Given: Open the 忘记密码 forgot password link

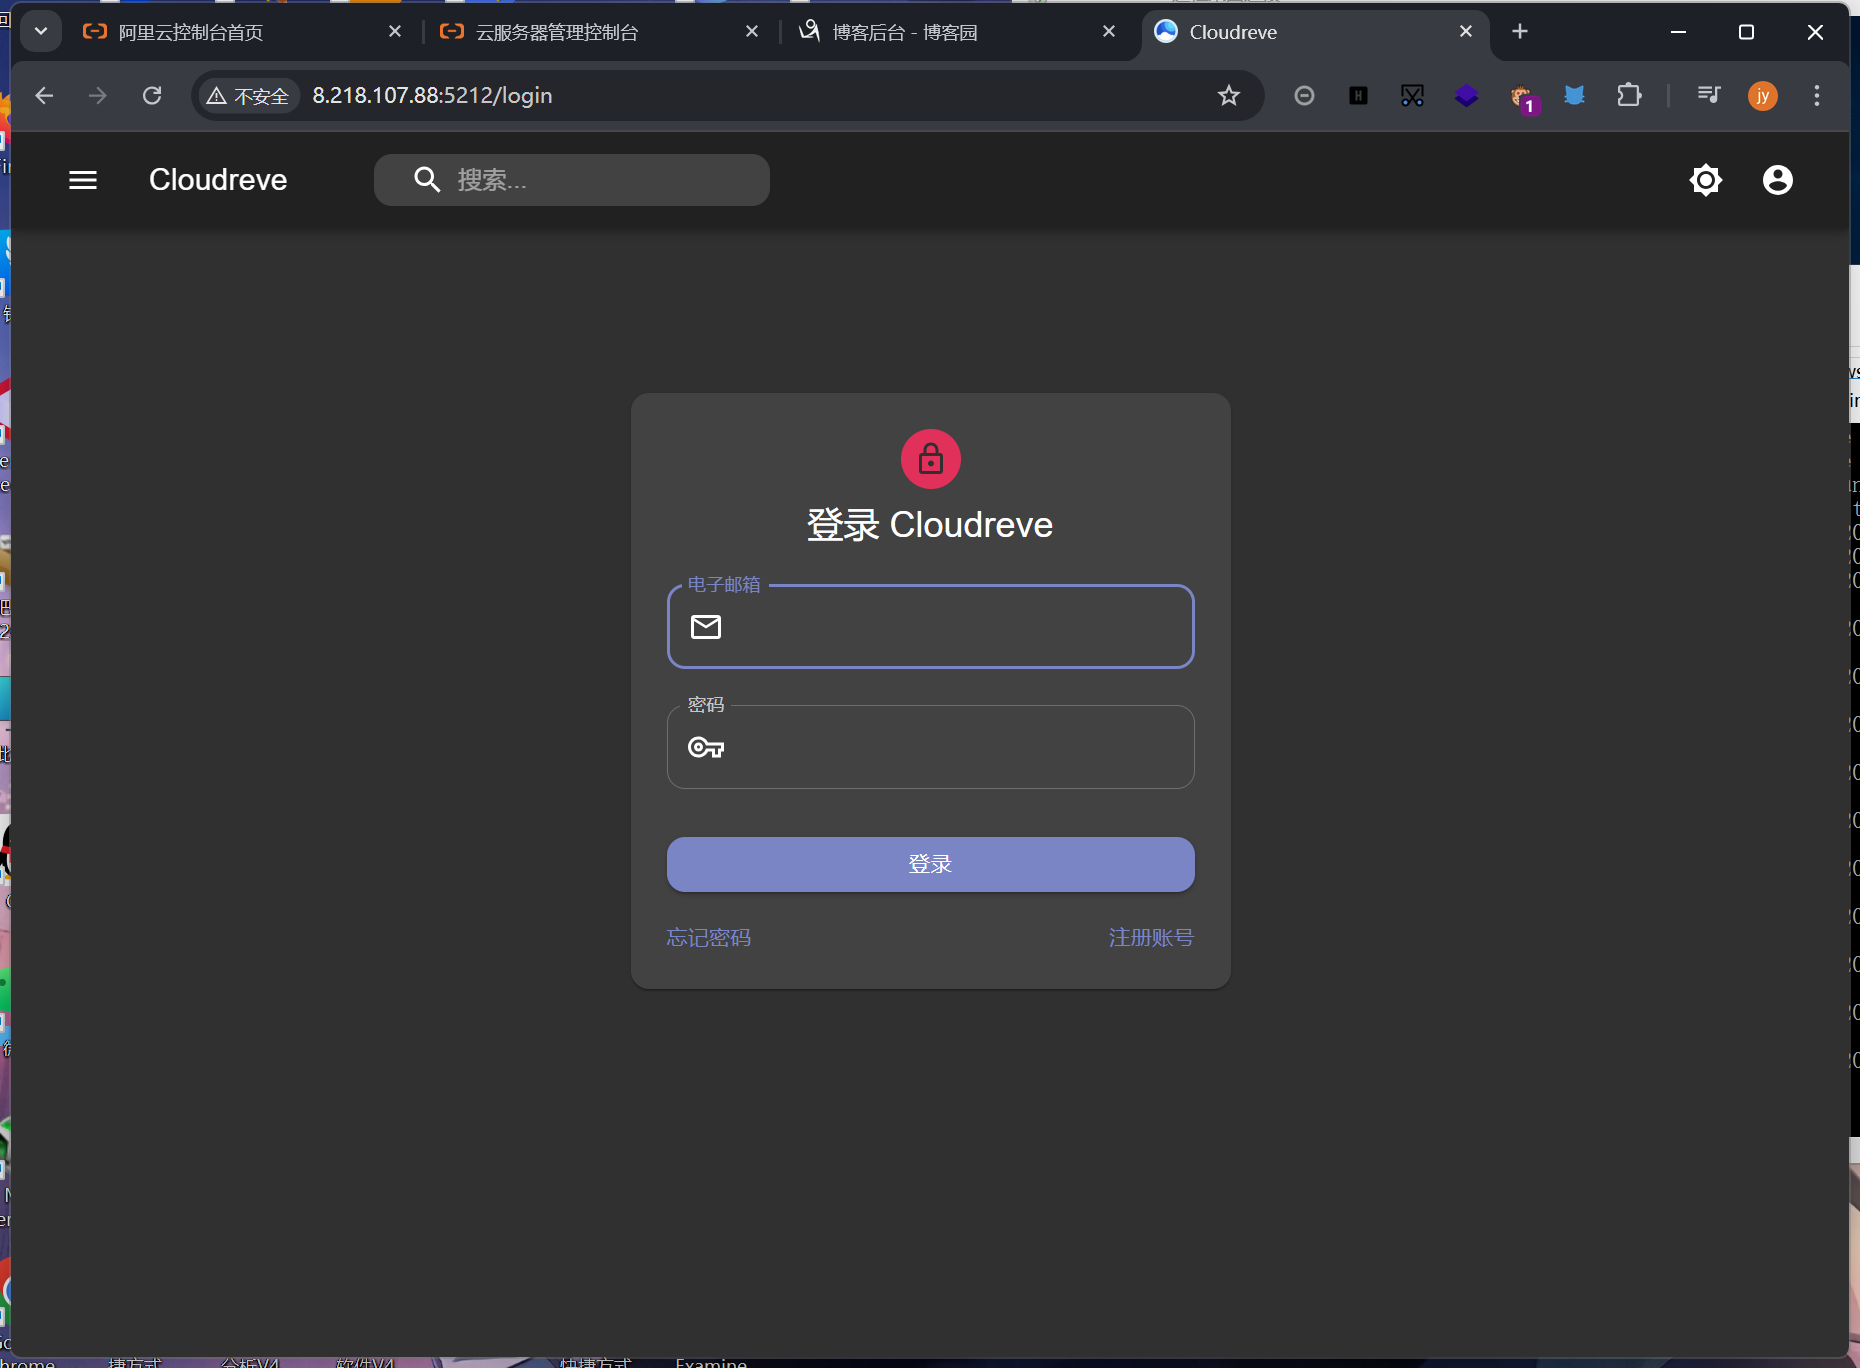Looking at the screenshot, I should (709, 938).
